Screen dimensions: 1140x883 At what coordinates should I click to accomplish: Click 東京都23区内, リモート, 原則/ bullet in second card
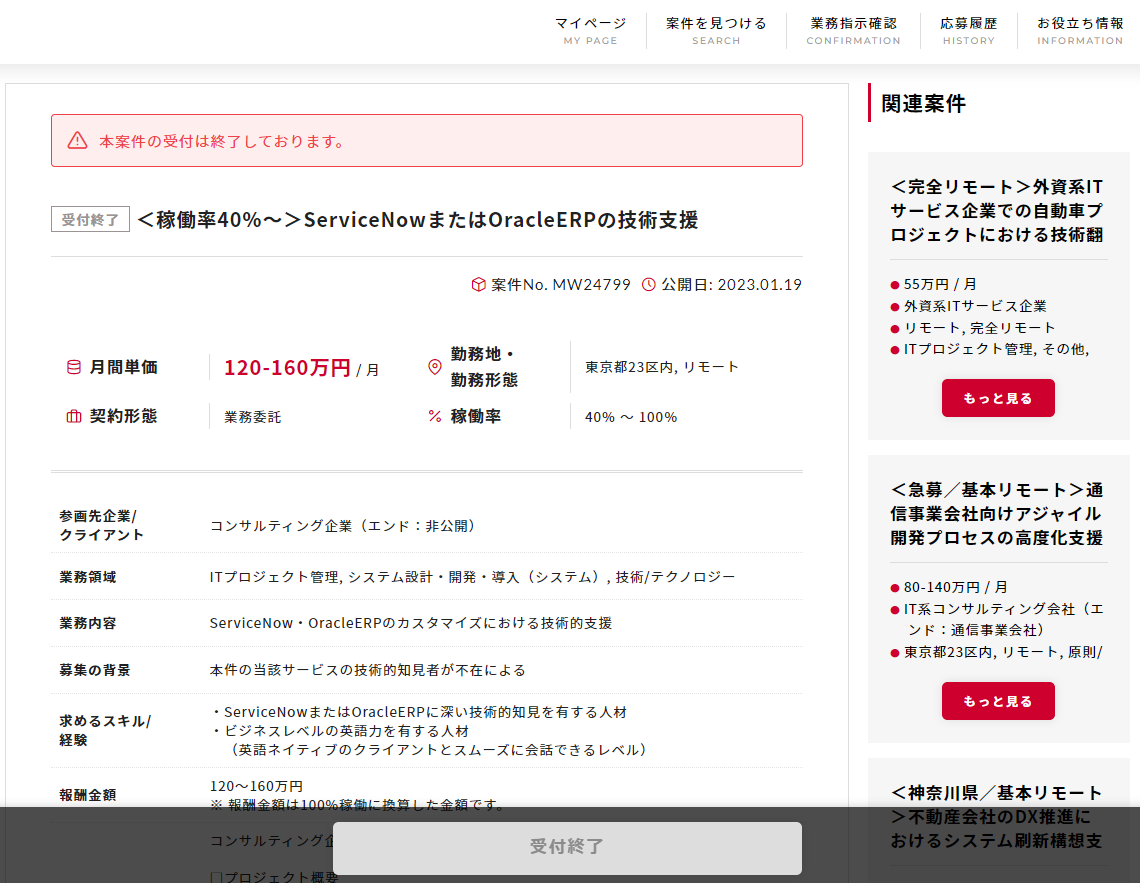click(x=1003, y=653)
